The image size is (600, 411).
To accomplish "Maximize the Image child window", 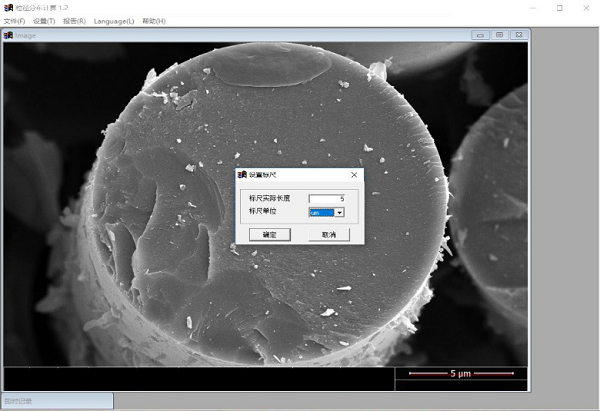I will point(500,35).
